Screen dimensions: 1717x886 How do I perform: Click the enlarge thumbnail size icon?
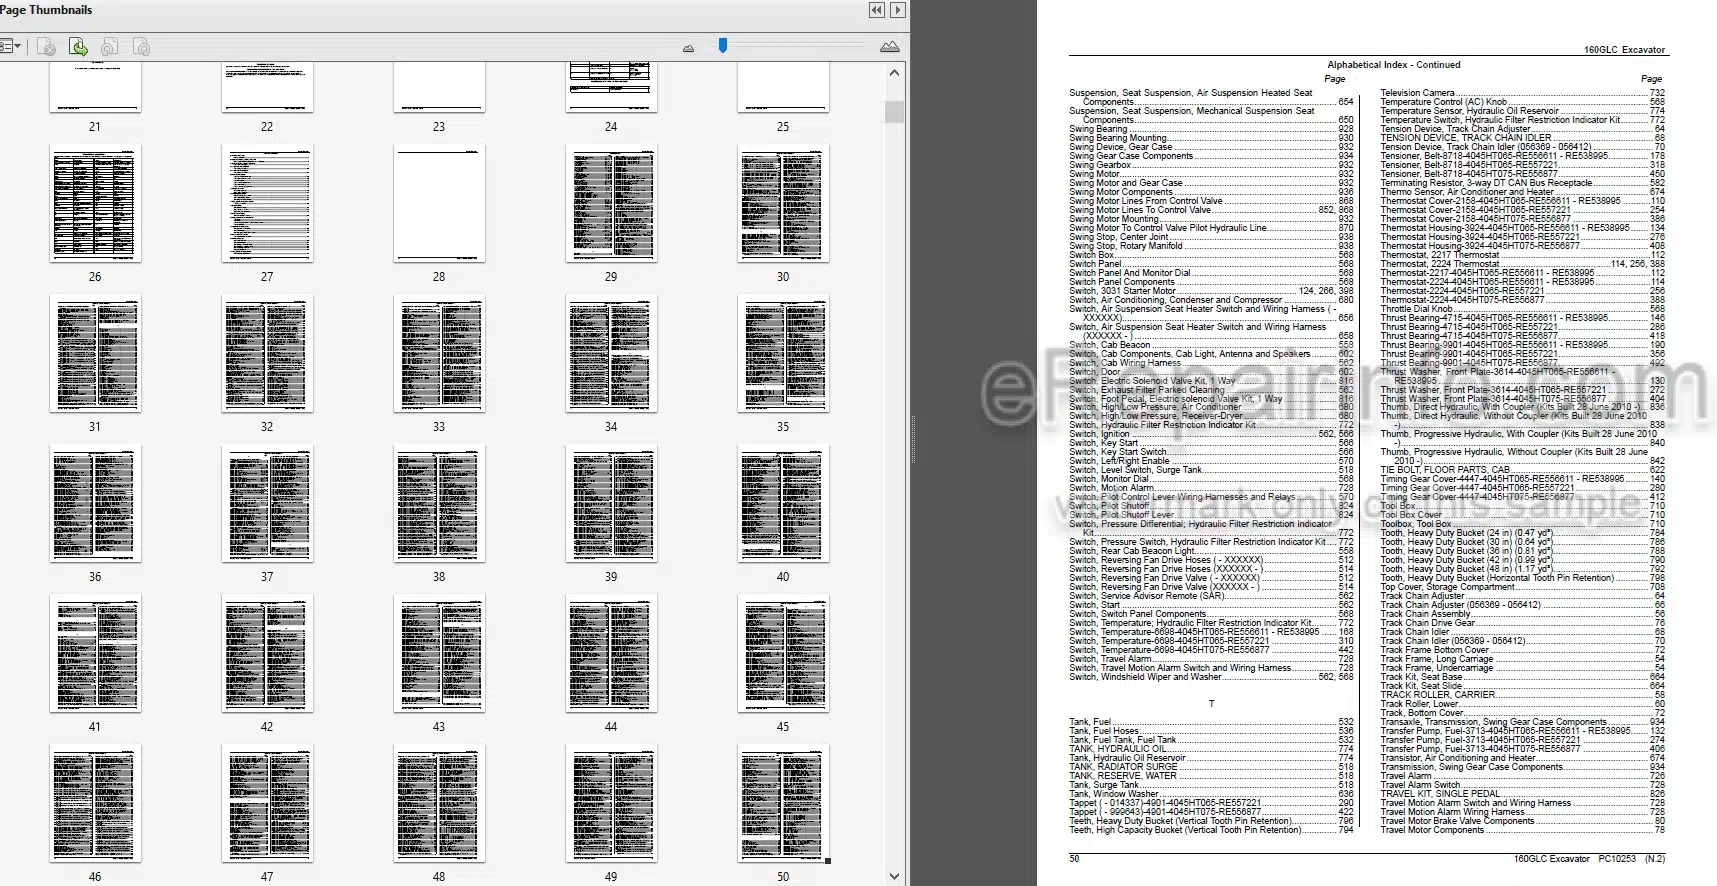click(889, 46)
